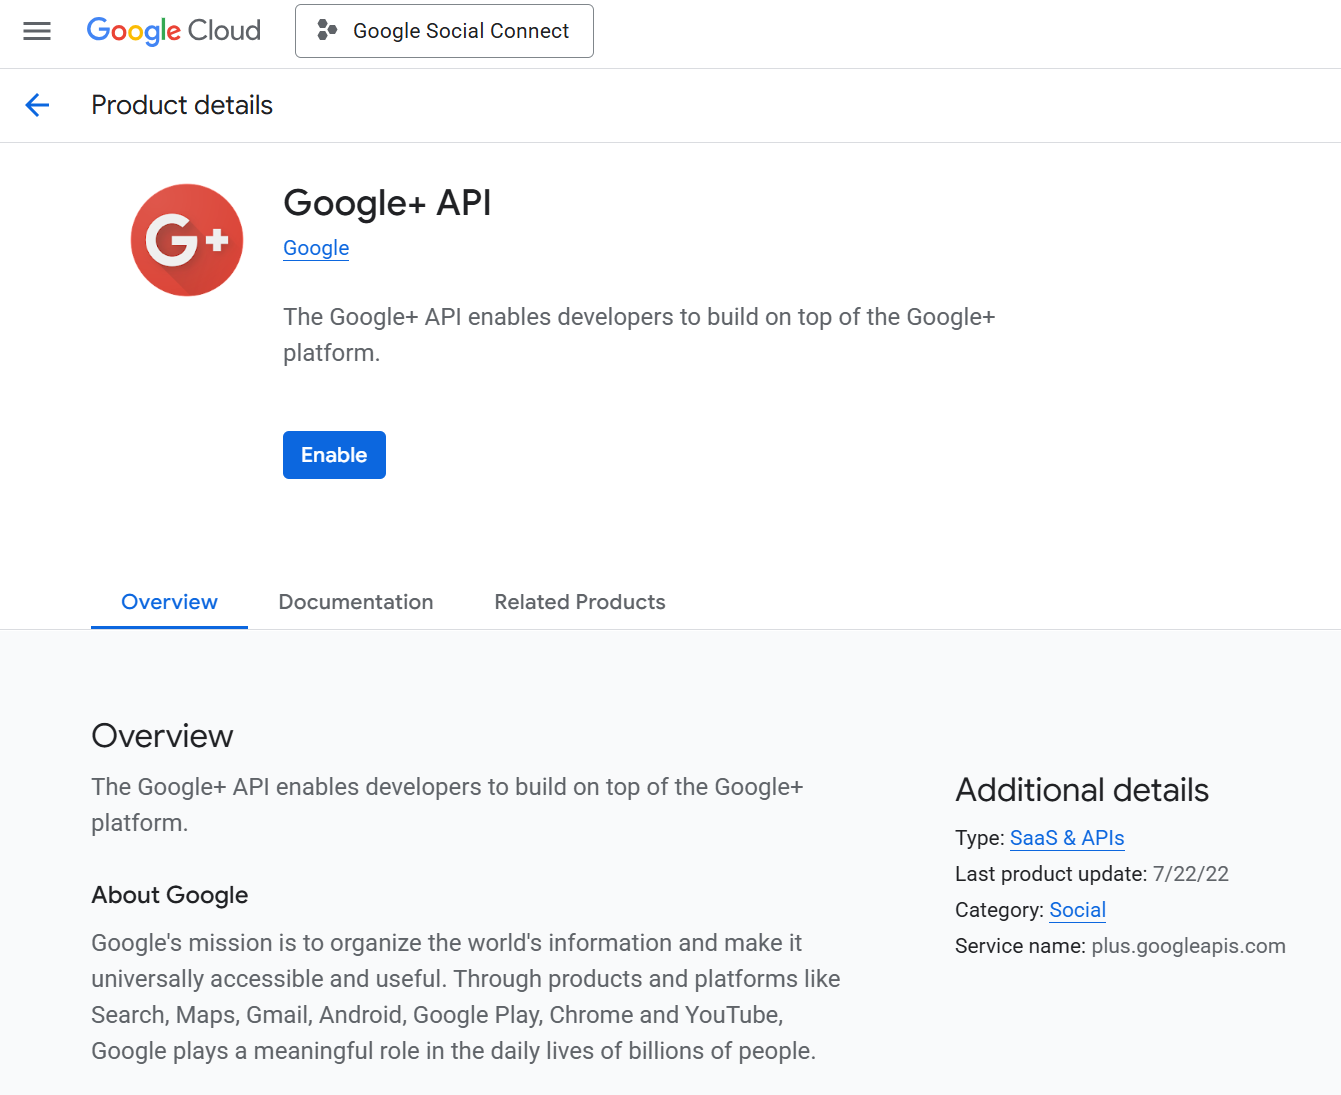The image size is (1341, 1095).
Task: Click the Google+ API red logo
Action: [x=187, y=240]
